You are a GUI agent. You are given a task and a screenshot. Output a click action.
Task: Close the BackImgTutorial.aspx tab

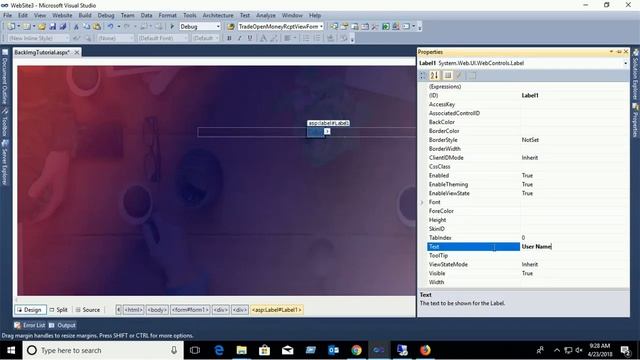(77, 52)
